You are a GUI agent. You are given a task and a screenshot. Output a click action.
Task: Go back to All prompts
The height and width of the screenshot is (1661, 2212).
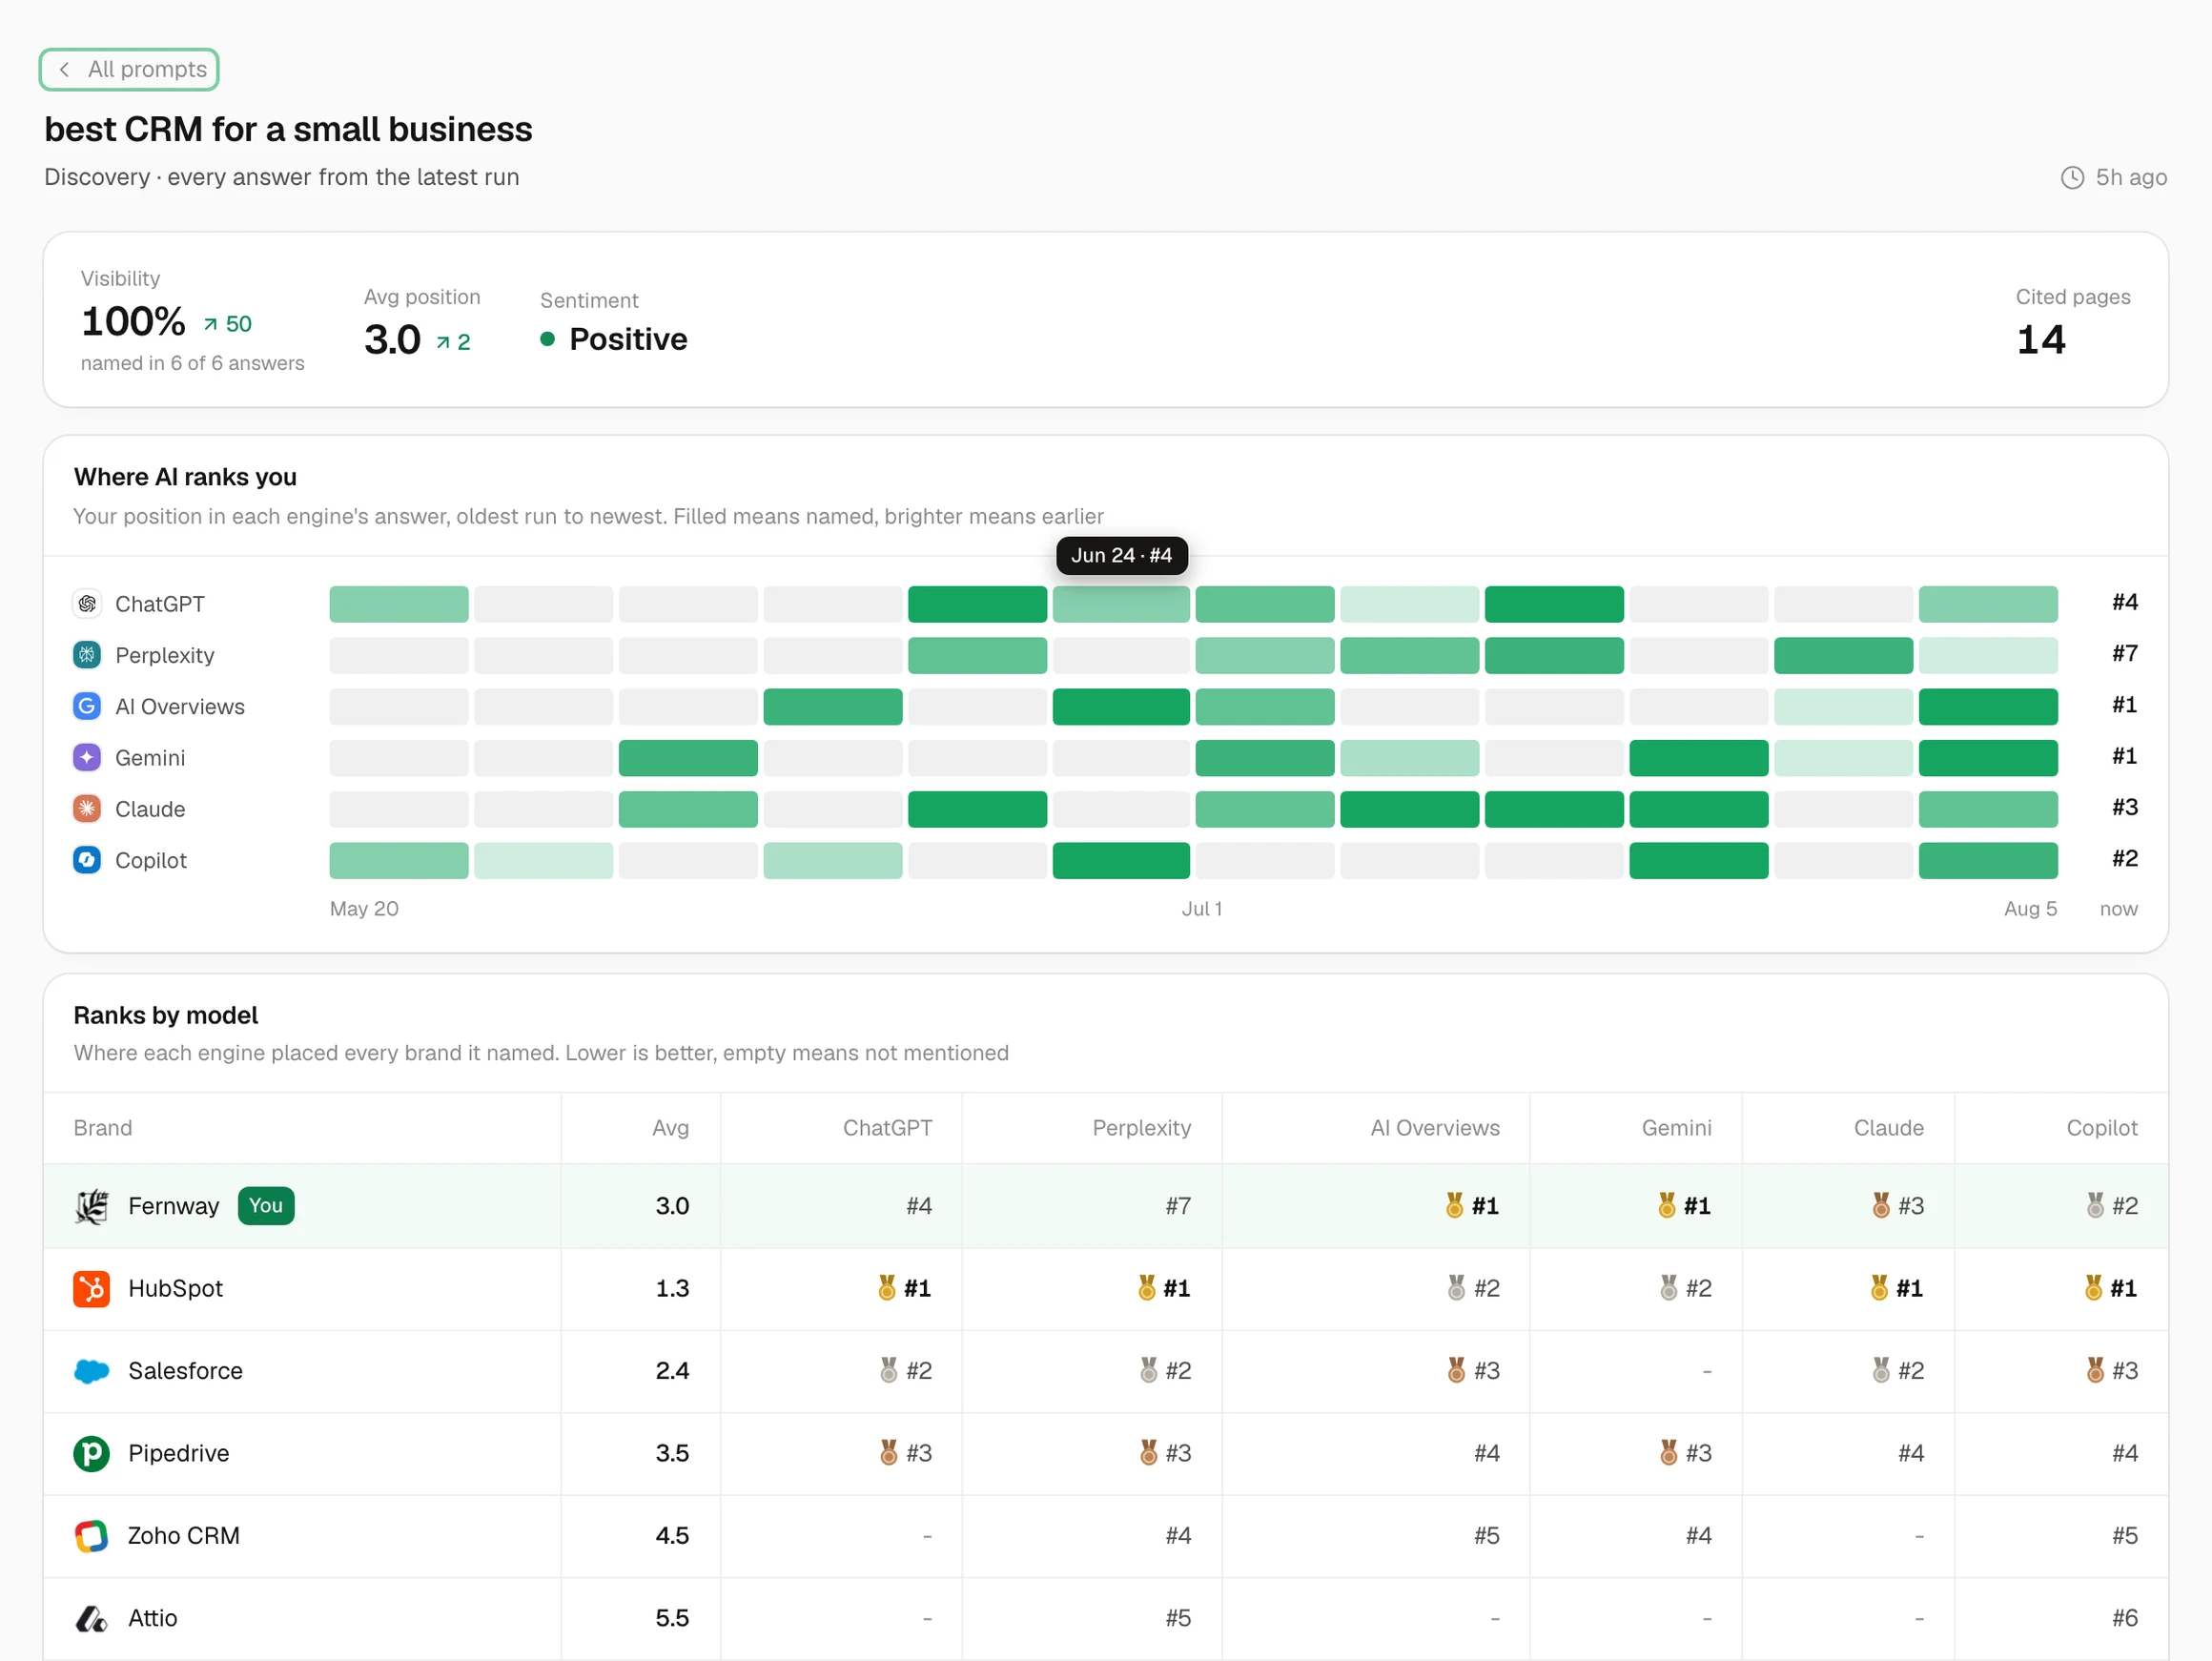pyautogui.click(x=129, y=69)
